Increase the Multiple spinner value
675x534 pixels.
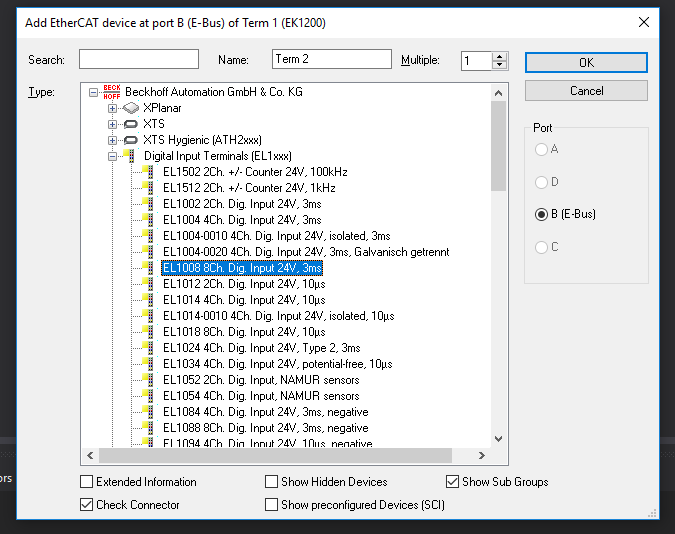[x=499, y=56]
